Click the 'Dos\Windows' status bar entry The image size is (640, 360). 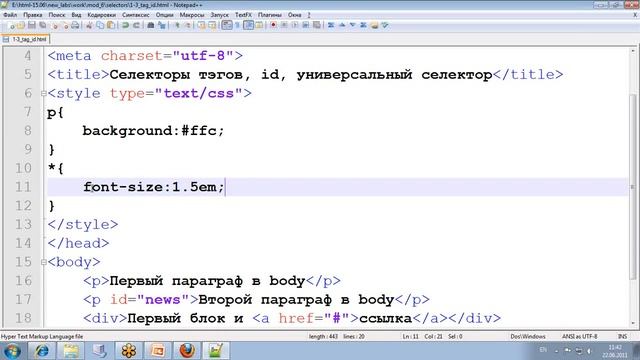point(528,337)
